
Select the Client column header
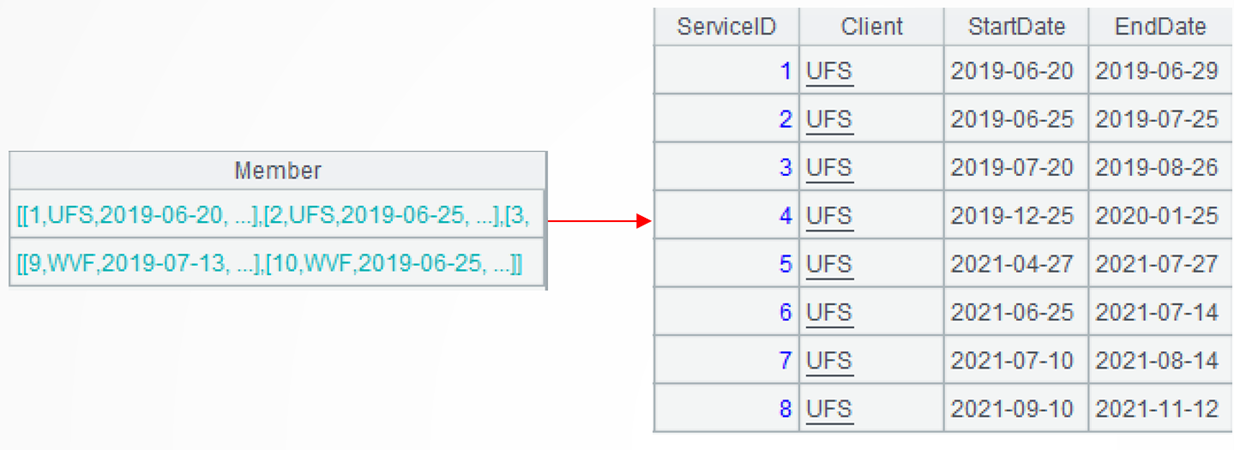click(x=871, y=26)
